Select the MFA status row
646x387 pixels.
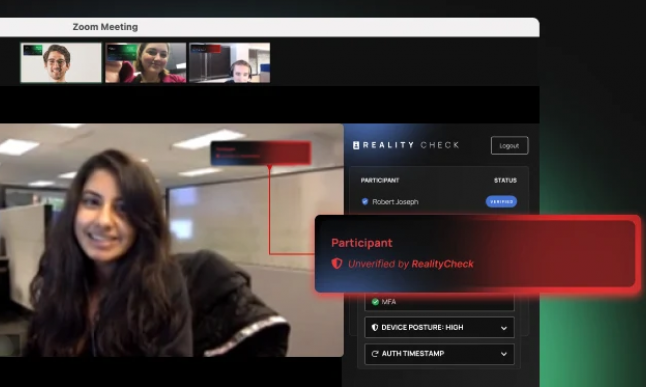point(439,302)
